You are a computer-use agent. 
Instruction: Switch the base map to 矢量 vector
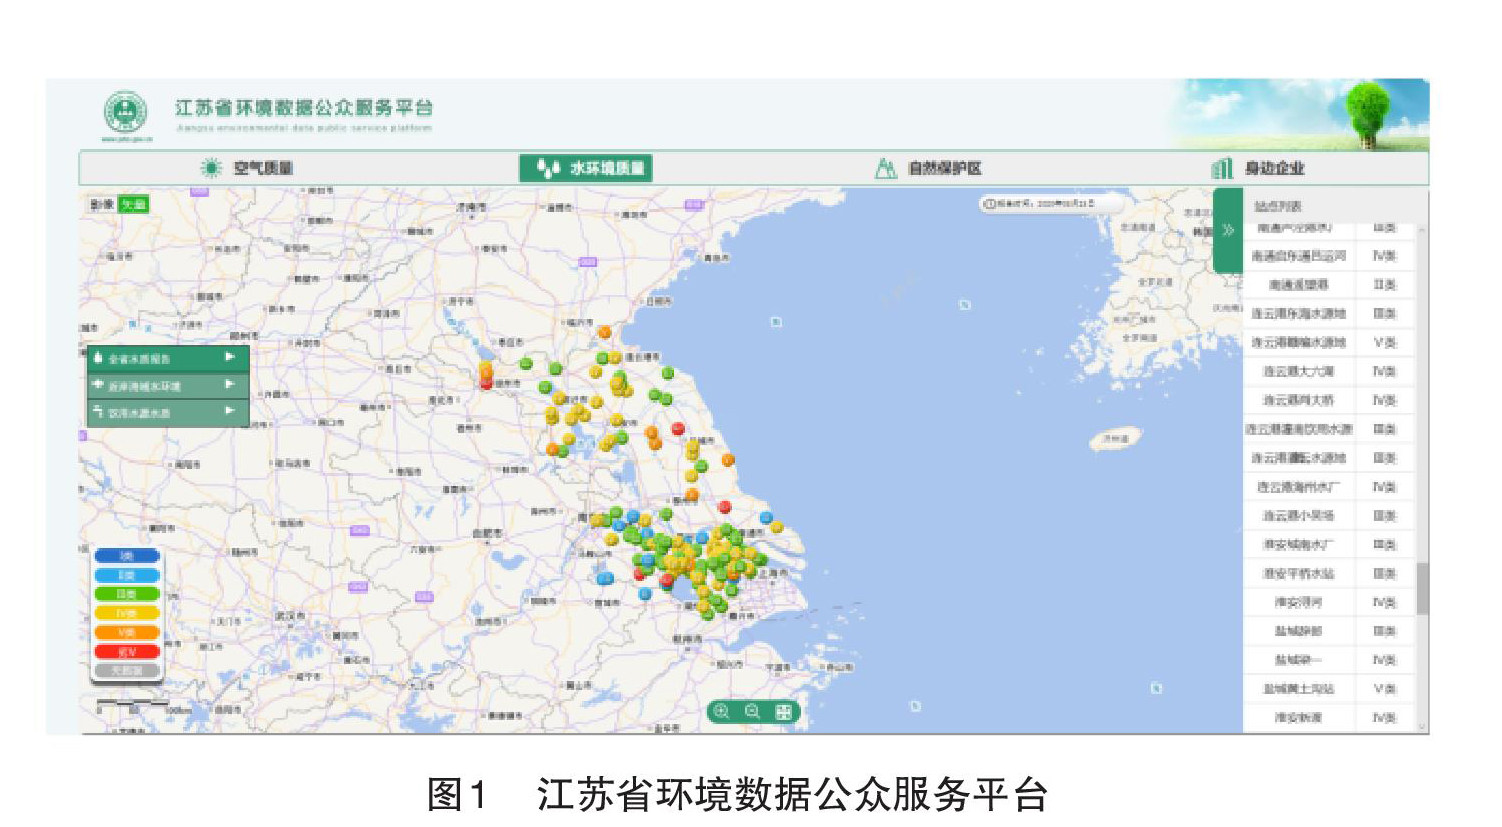pos(133,205)
